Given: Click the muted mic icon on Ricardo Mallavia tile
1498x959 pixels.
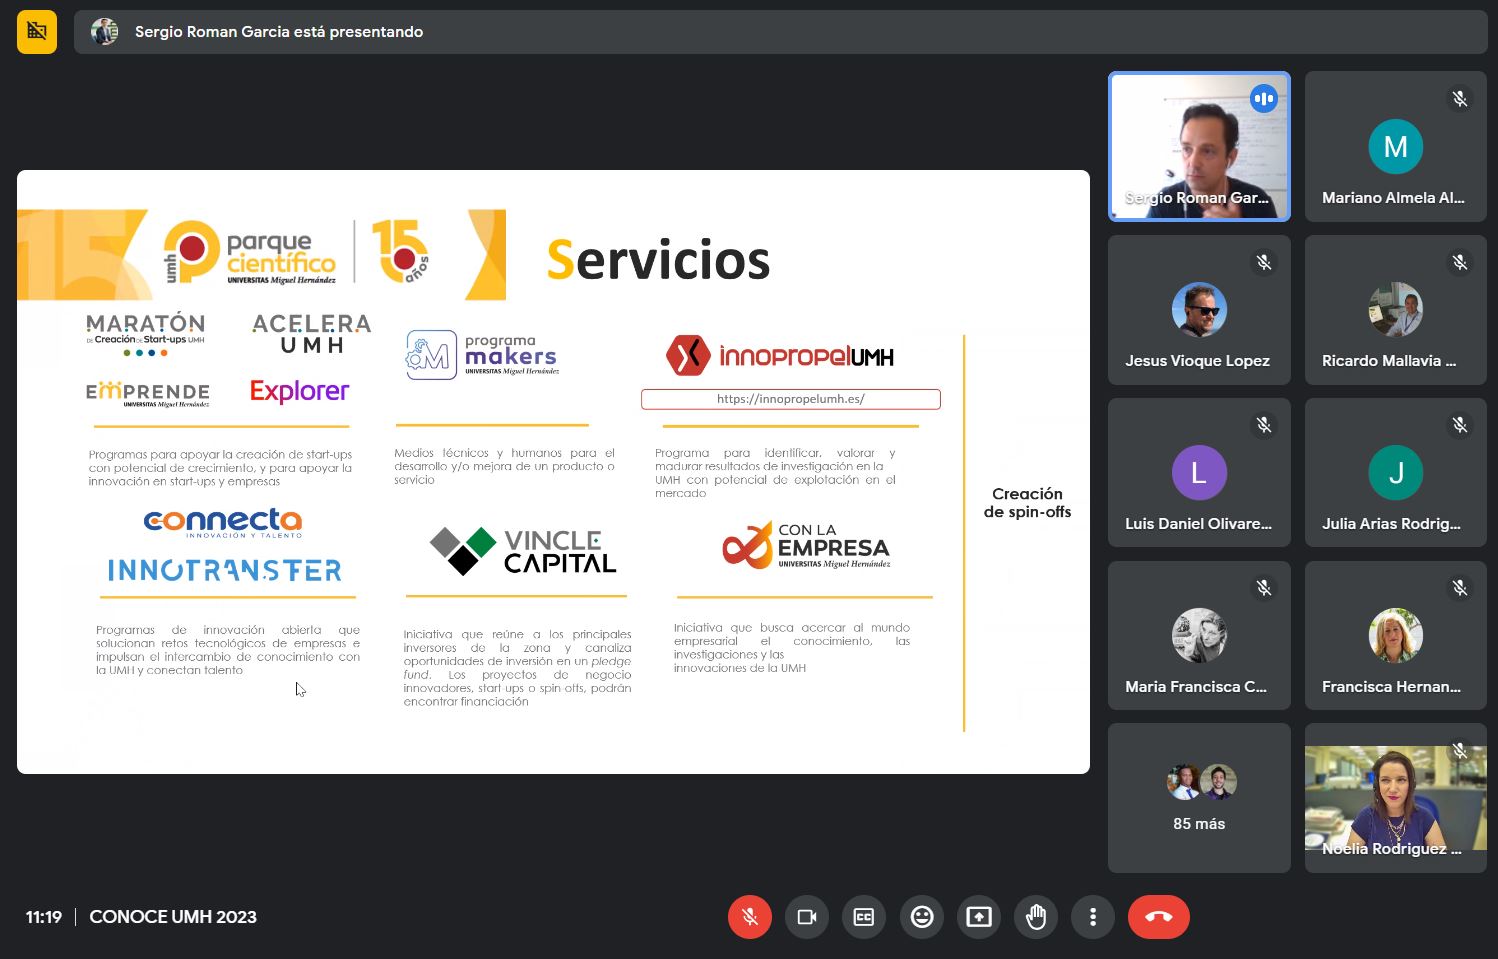Looking at the screenshot, I should pyautogui.click(x=1460, y=262).
